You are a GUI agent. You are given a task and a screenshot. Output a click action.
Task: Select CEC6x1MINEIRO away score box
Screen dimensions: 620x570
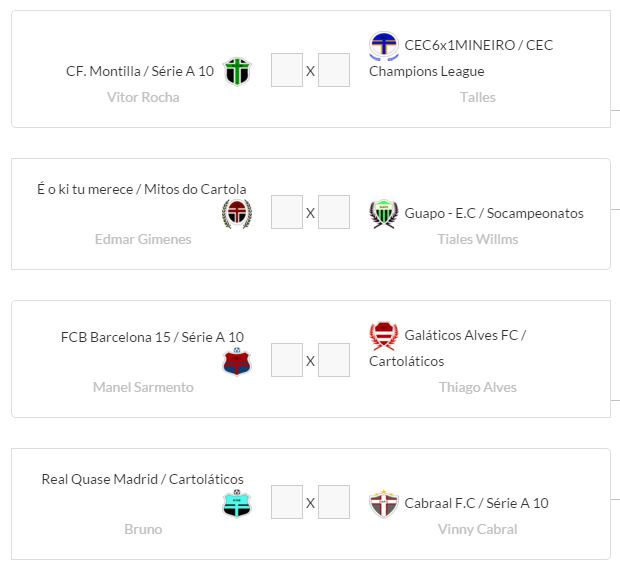tap(334, 71)
